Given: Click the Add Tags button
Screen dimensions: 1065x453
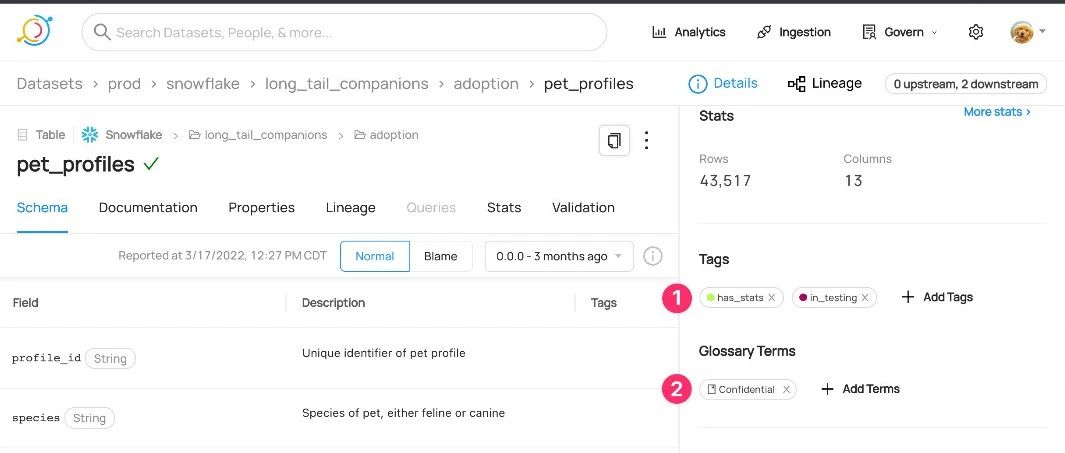Looking at the screenshot, I should (x=937, y=297).
